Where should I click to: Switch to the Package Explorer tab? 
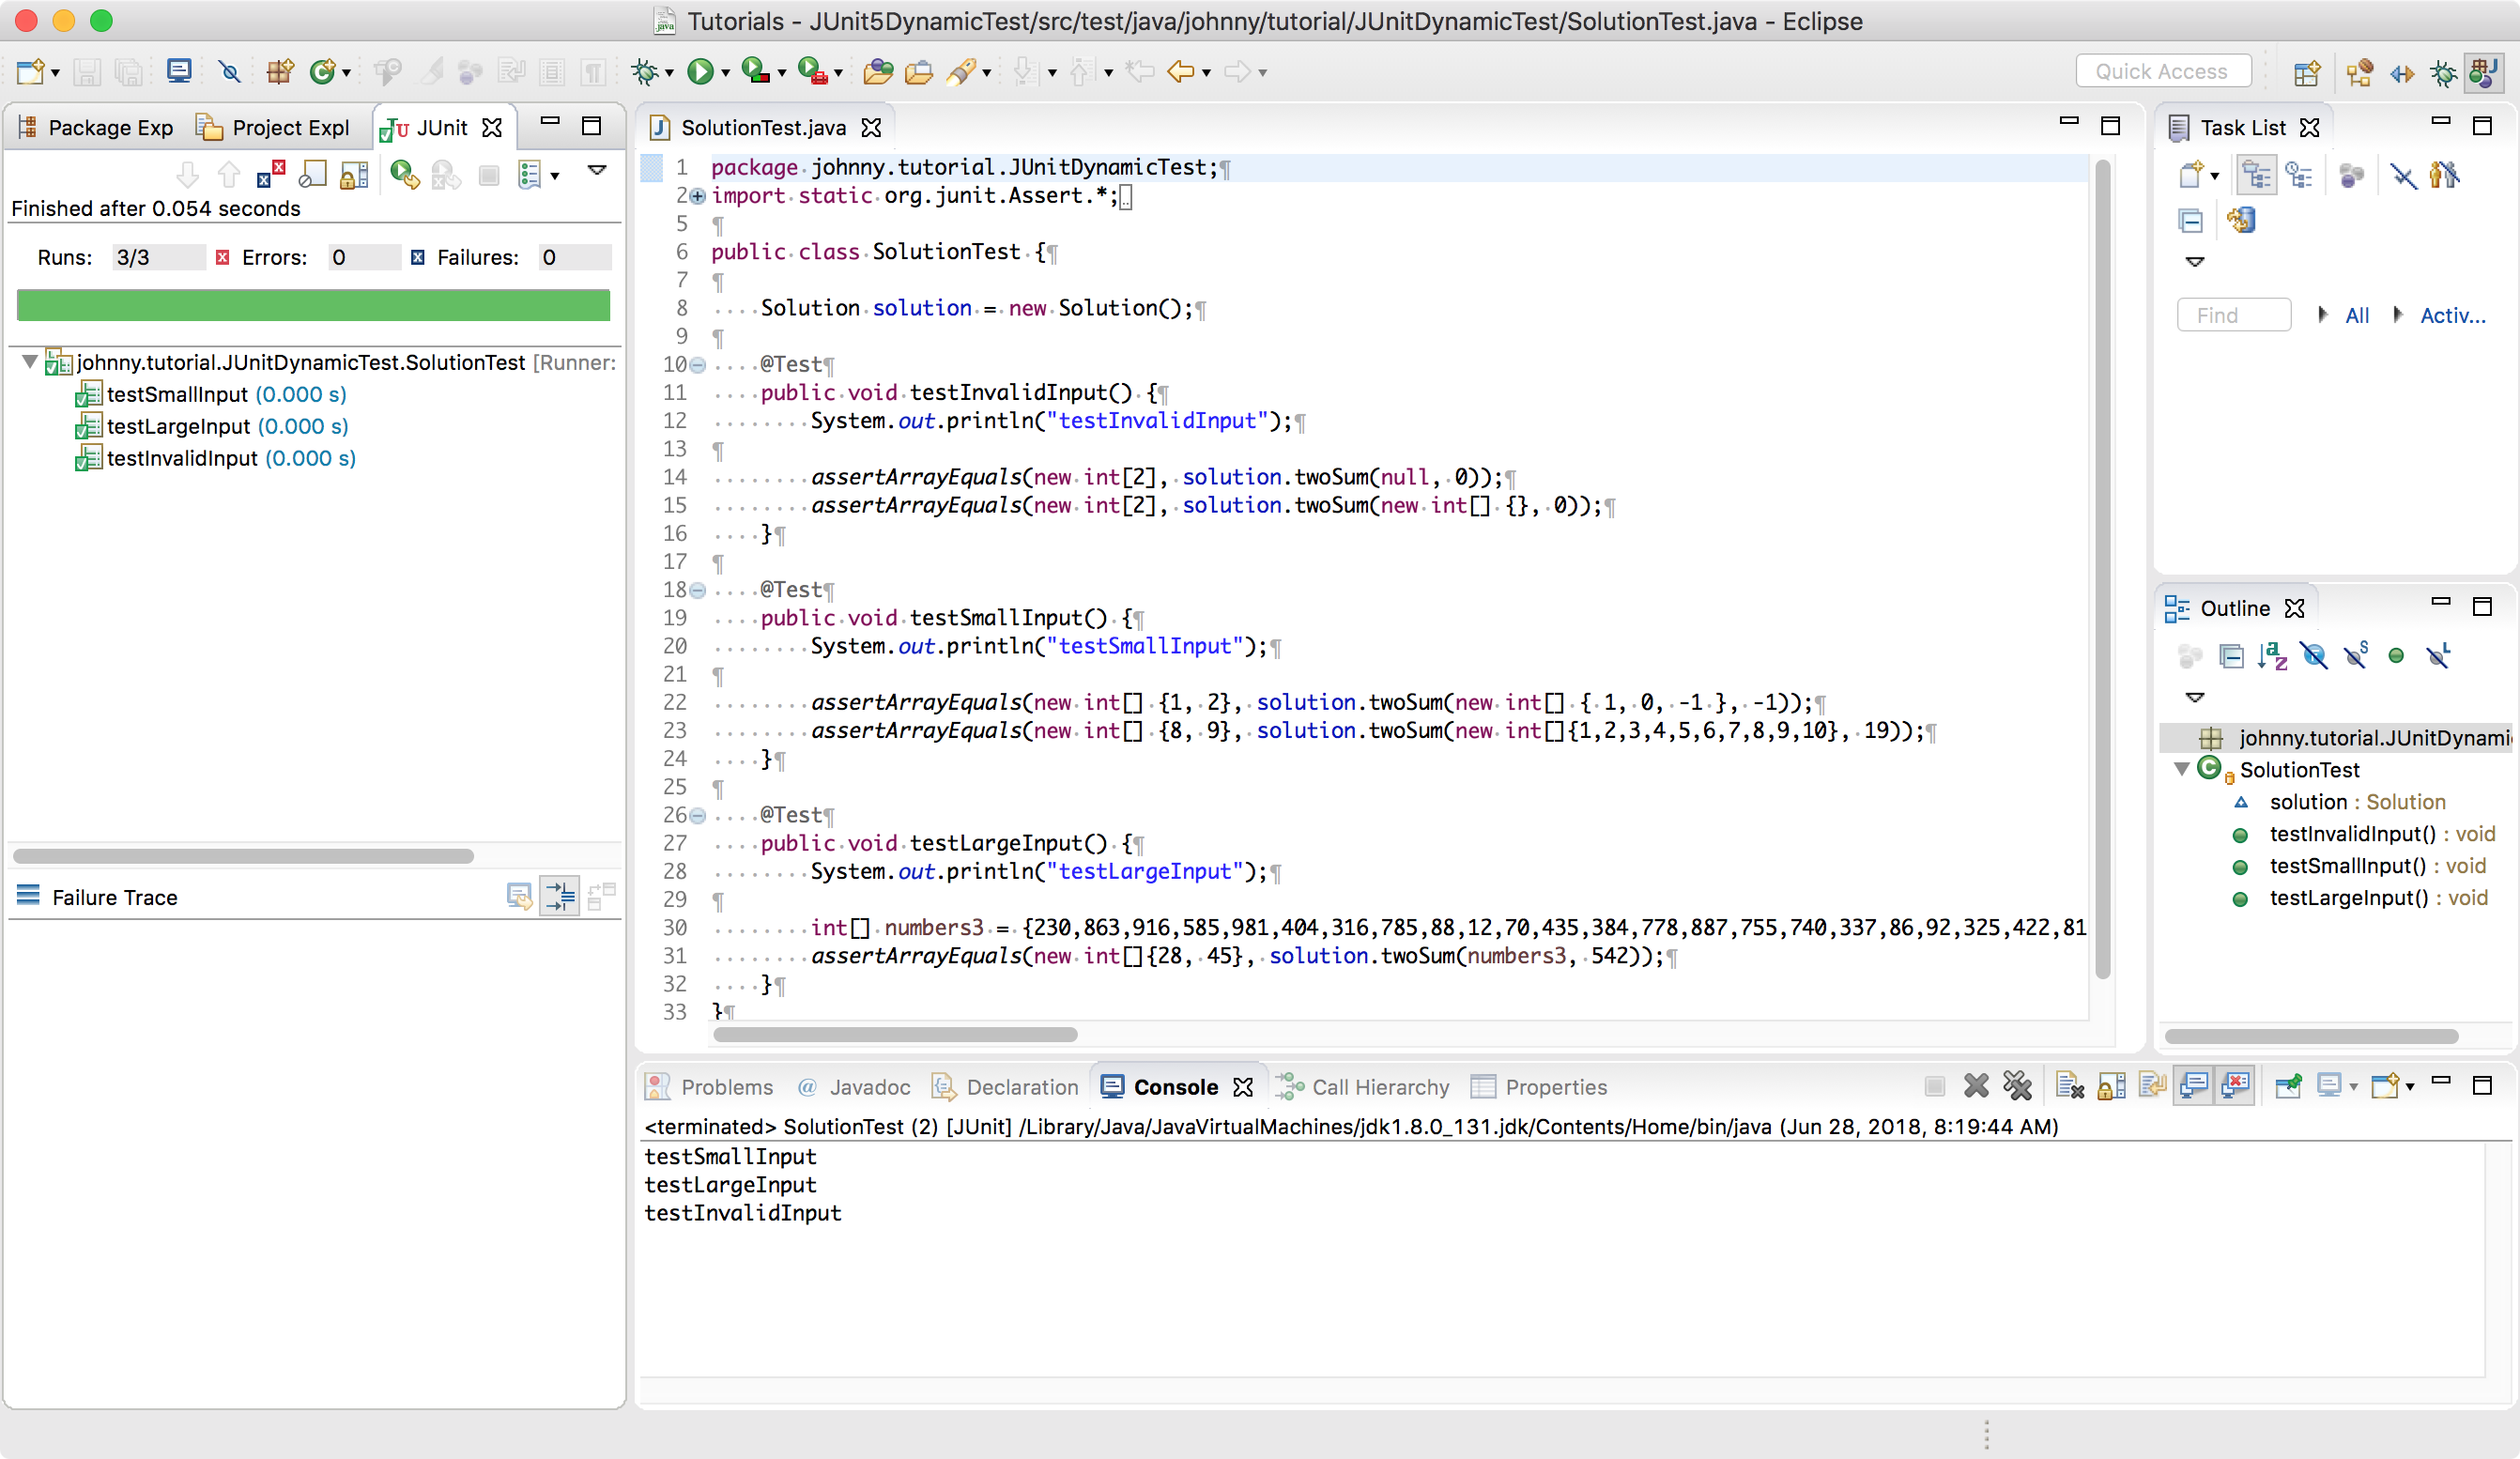pyautogui.click(x=96, y=127)
